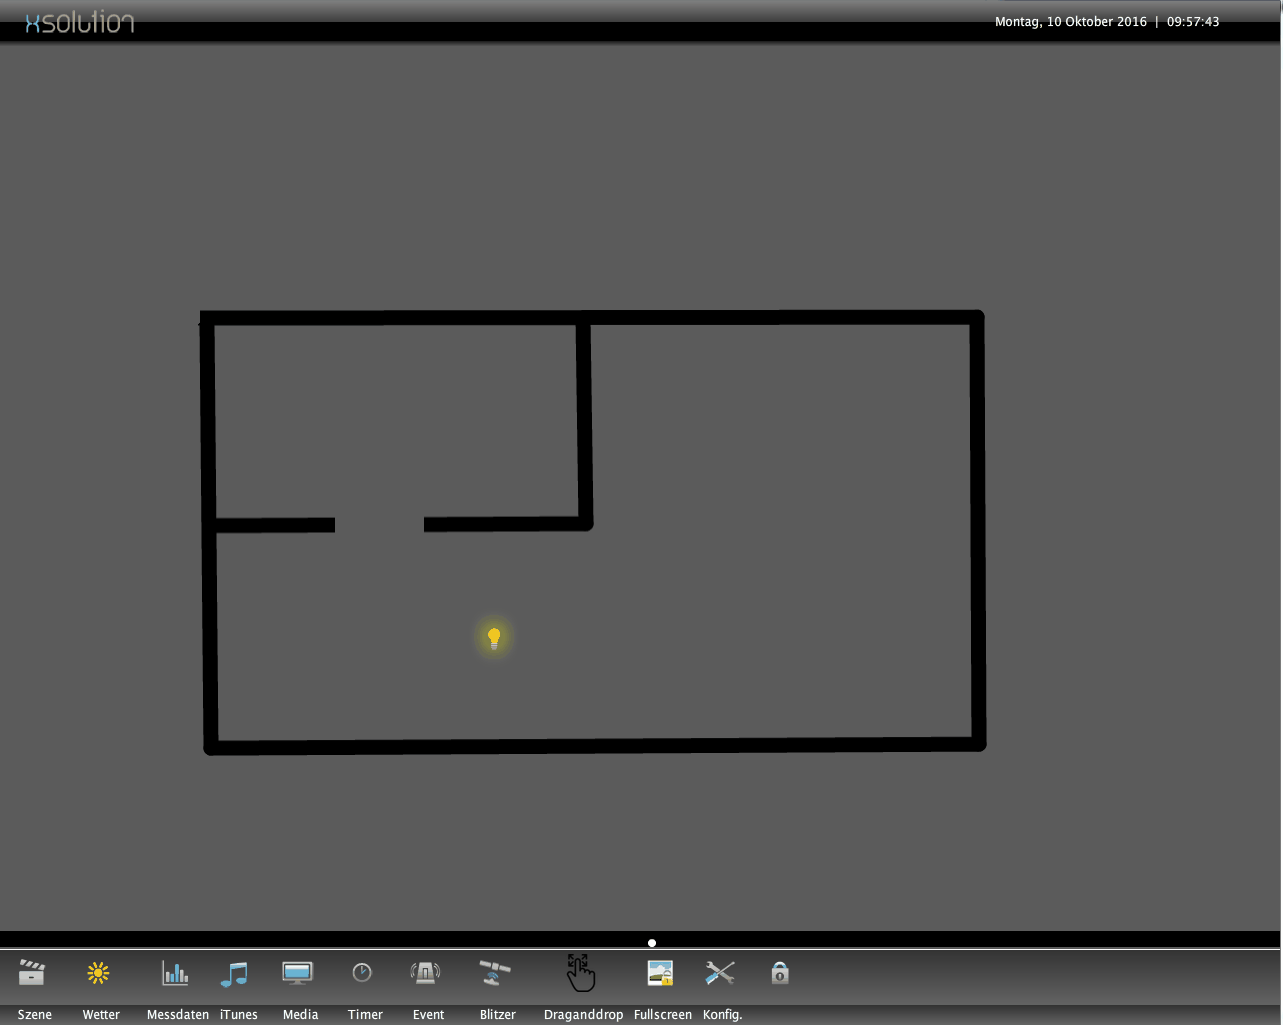Select the white page indicator dot

coord(652,943)
